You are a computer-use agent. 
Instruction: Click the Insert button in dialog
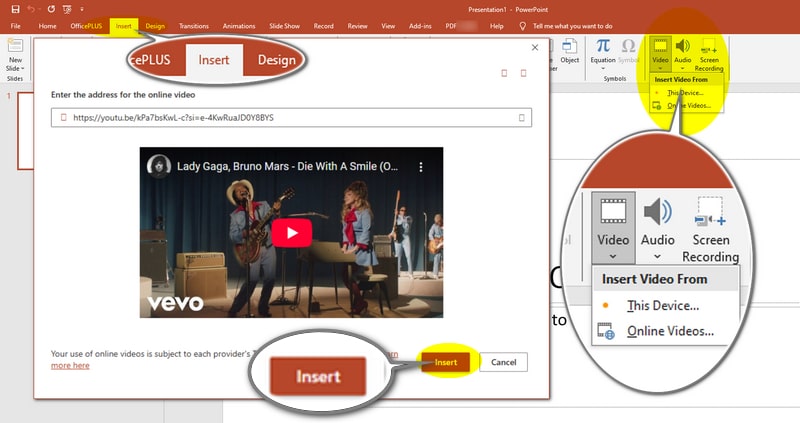tap(445, 362)
